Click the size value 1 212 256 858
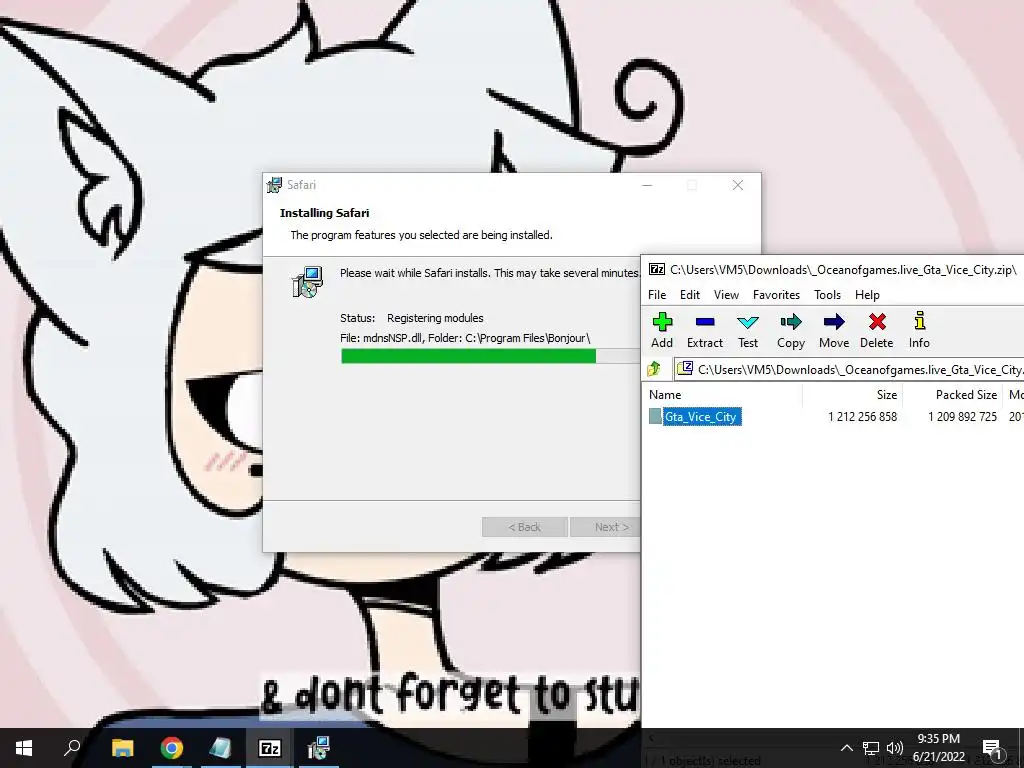Image resolution: width=1024 pixels, height=768 pixels. (862, 417)
